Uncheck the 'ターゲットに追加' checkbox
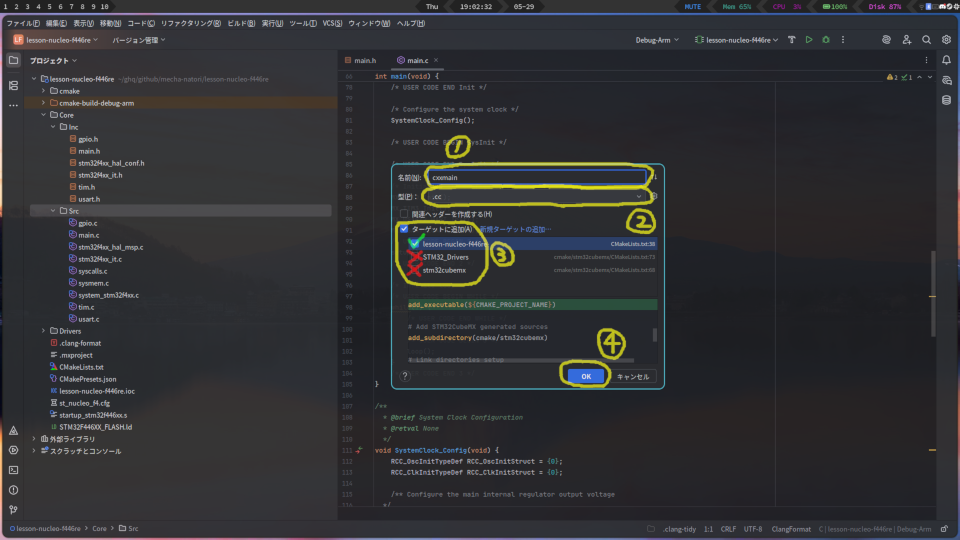960x540 pixels. [403, 229]
